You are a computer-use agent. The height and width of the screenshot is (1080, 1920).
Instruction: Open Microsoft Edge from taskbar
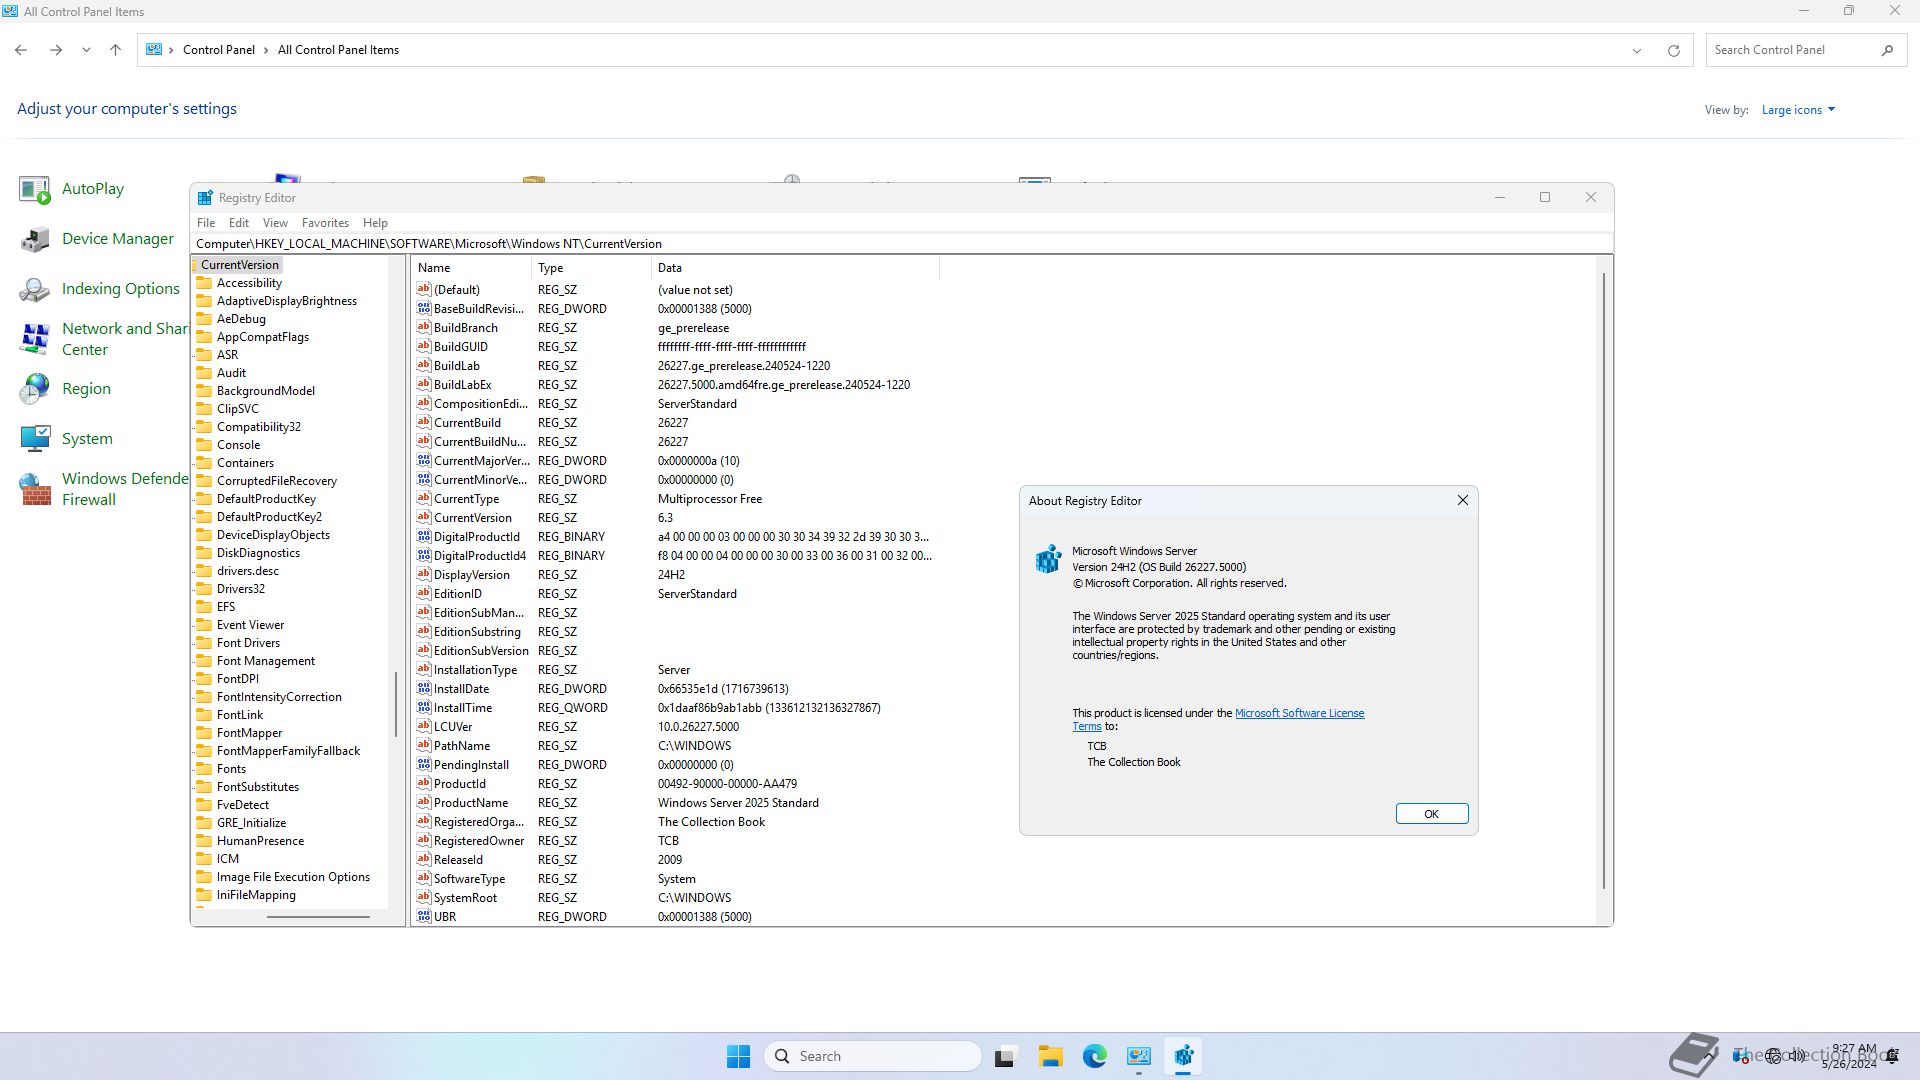click(x=1094, y=1056)
